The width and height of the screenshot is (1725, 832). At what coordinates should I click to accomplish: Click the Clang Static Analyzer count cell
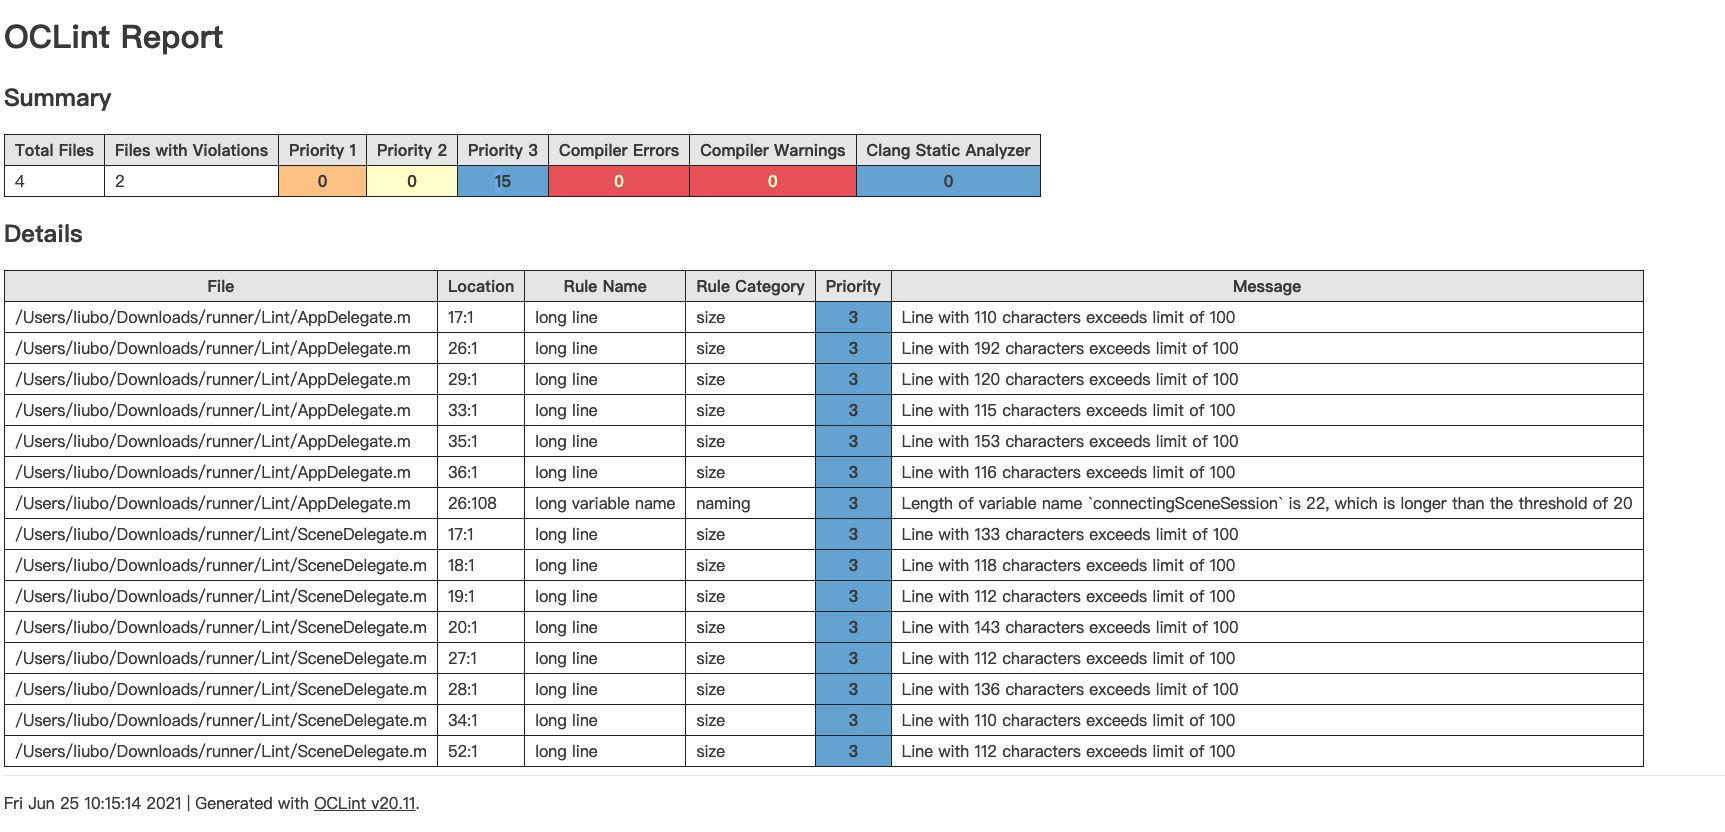pos(947,181)
